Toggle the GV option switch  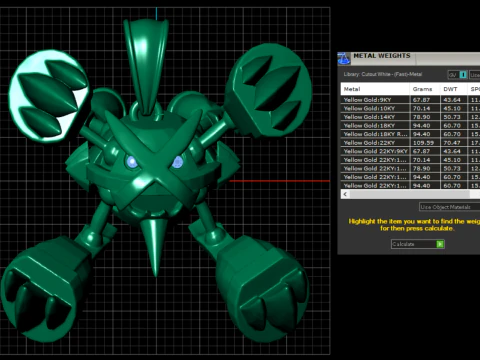[x=463, y=75]
